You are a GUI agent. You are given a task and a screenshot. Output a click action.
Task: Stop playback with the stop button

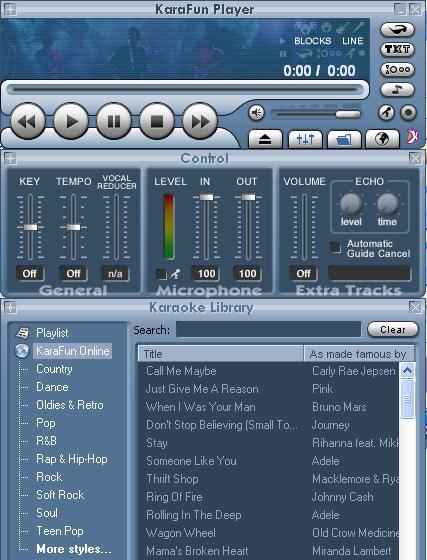pyautogui.click(x=157, y=121)
